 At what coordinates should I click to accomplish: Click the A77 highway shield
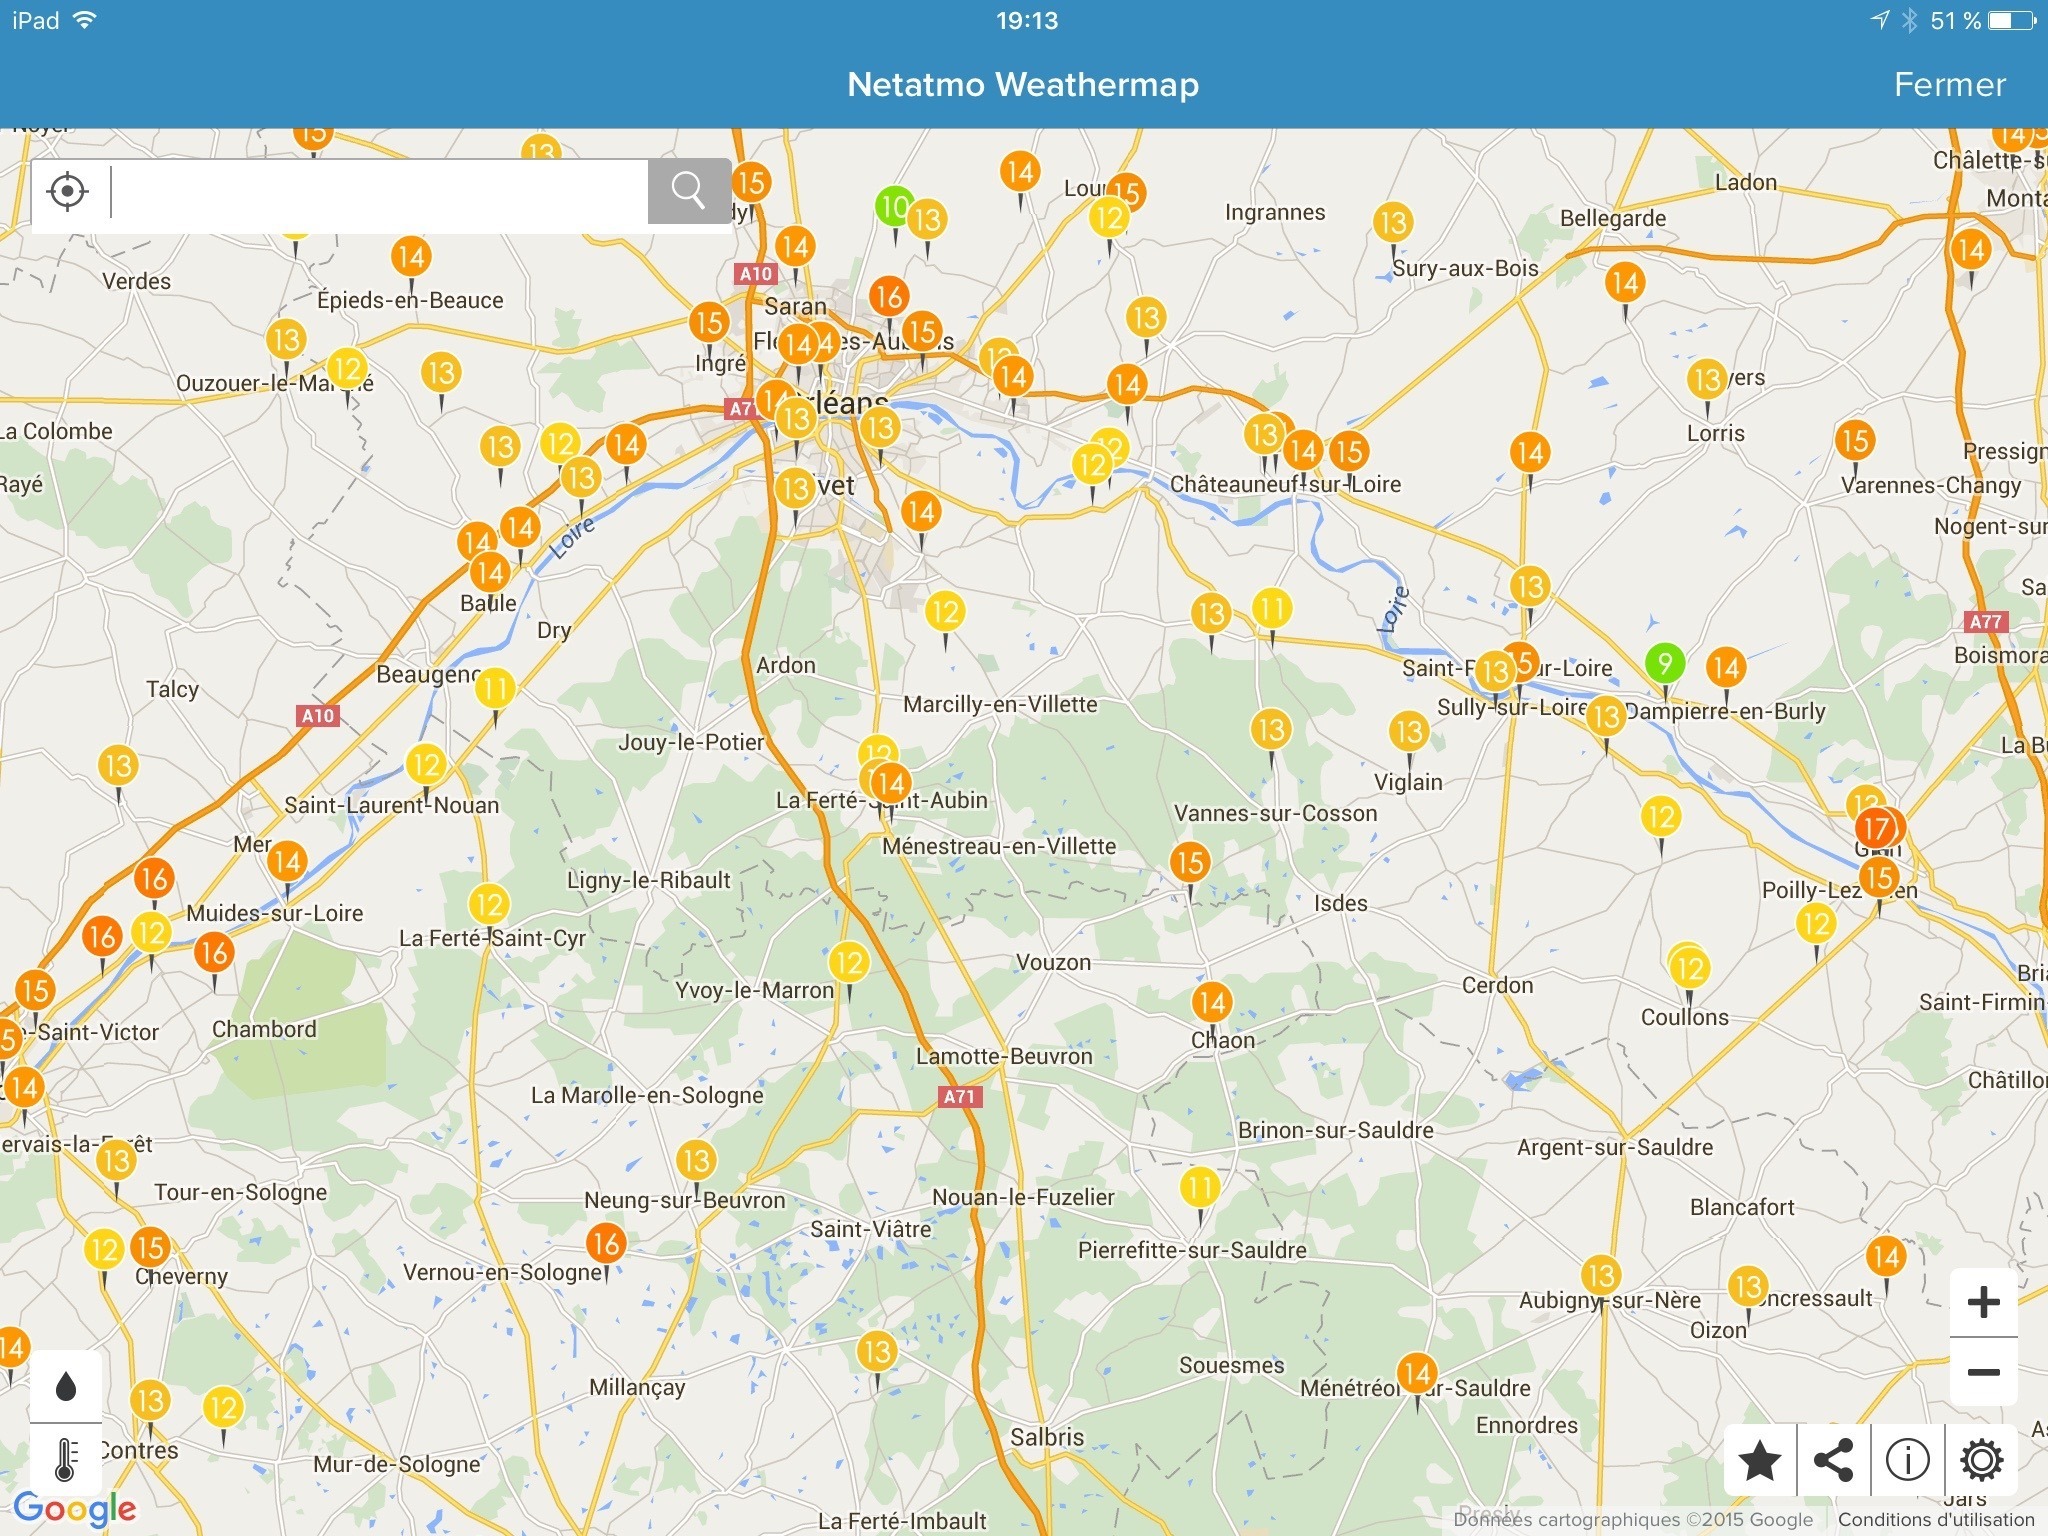click(1985, 622)
